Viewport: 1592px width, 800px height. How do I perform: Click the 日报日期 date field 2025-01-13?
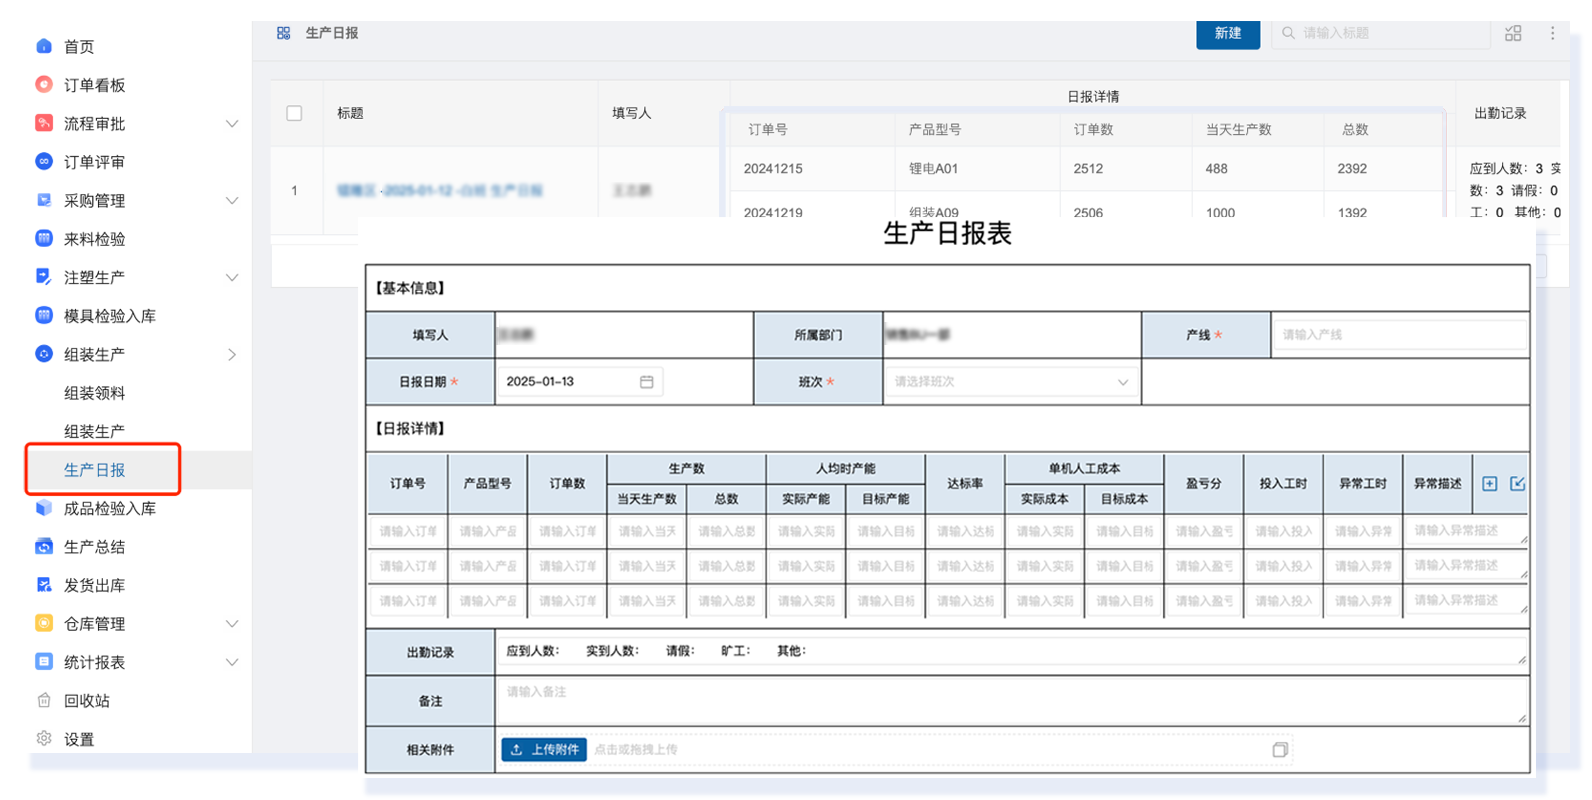[579, 382]
